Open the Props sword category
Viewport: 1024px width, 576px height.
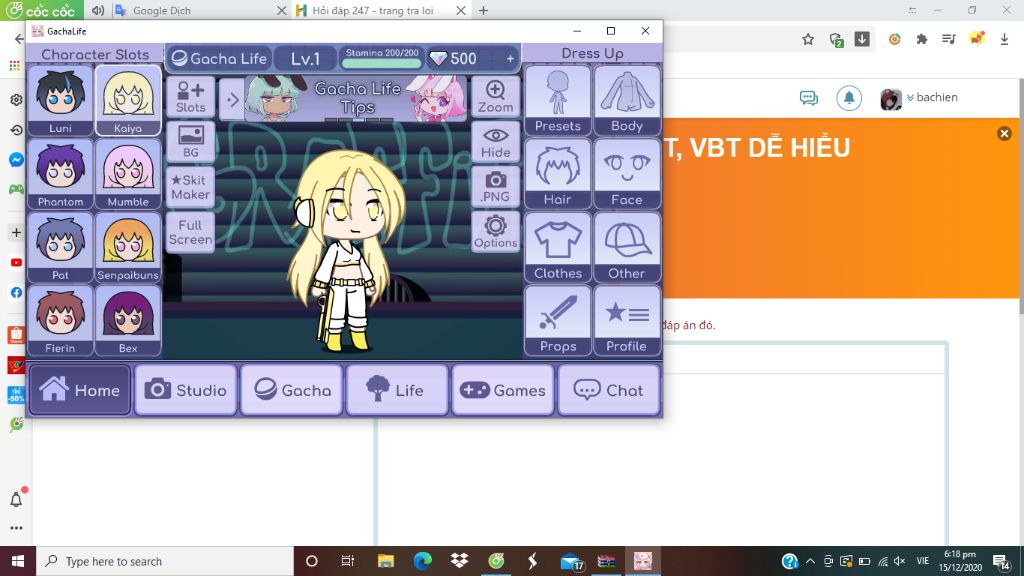pos(558,320)
